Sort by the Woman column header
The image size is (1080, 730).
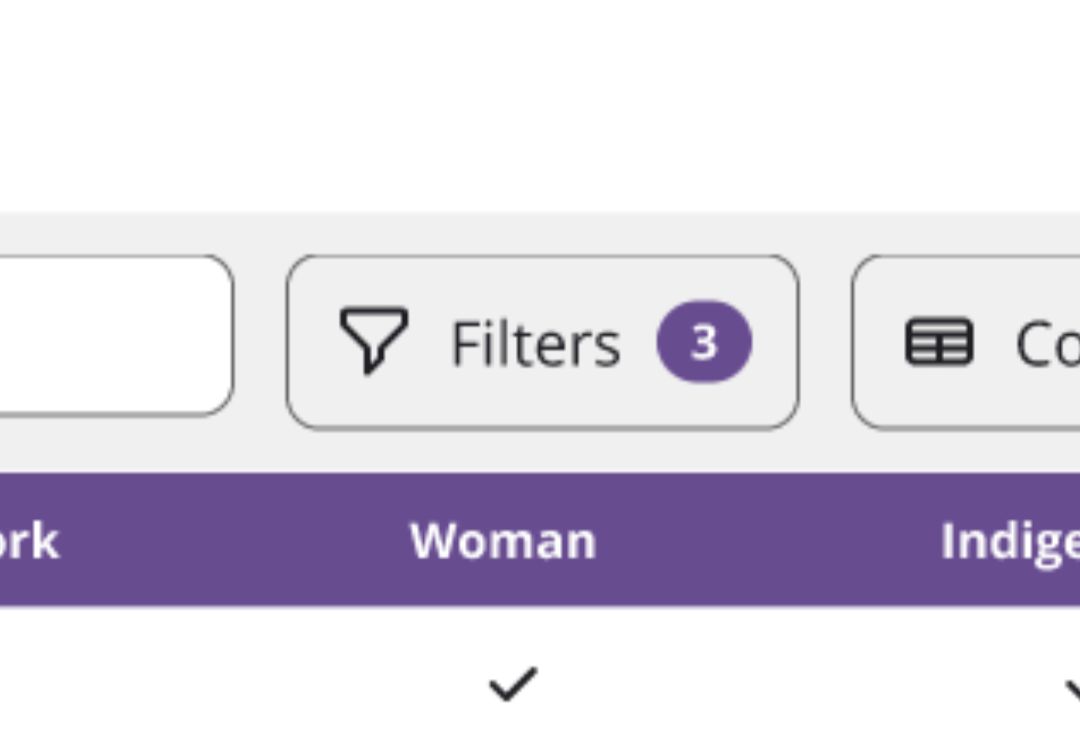tap(503, 541)
